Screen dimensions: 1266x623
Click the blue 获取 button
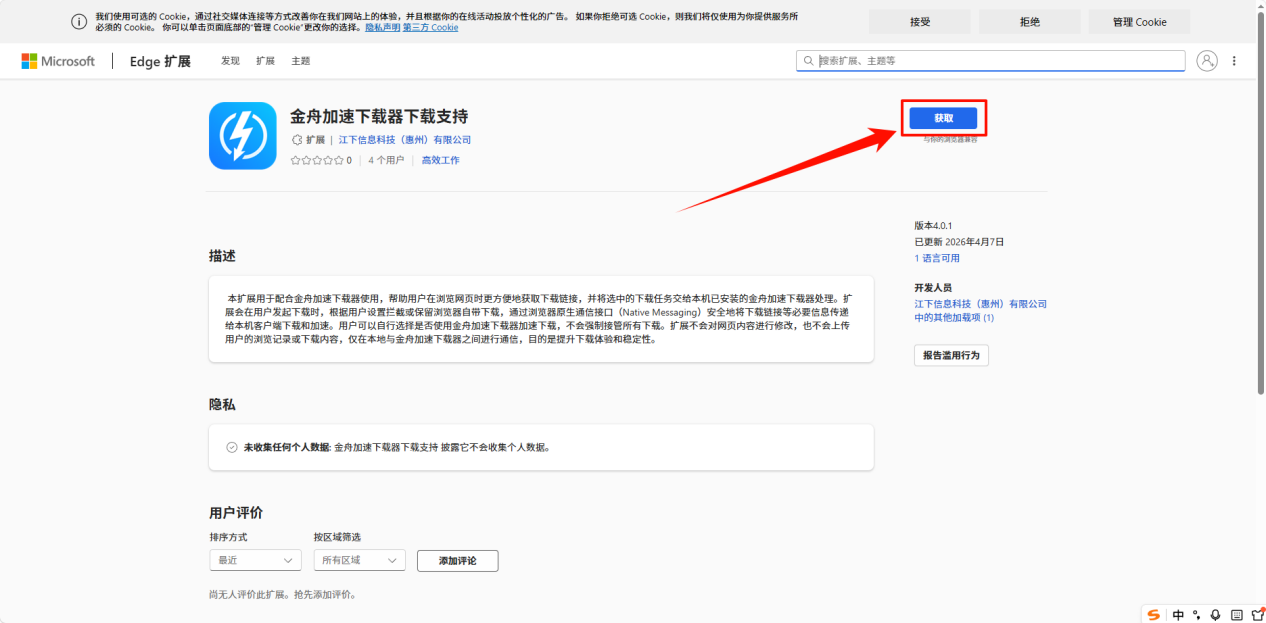click(943, 118)
